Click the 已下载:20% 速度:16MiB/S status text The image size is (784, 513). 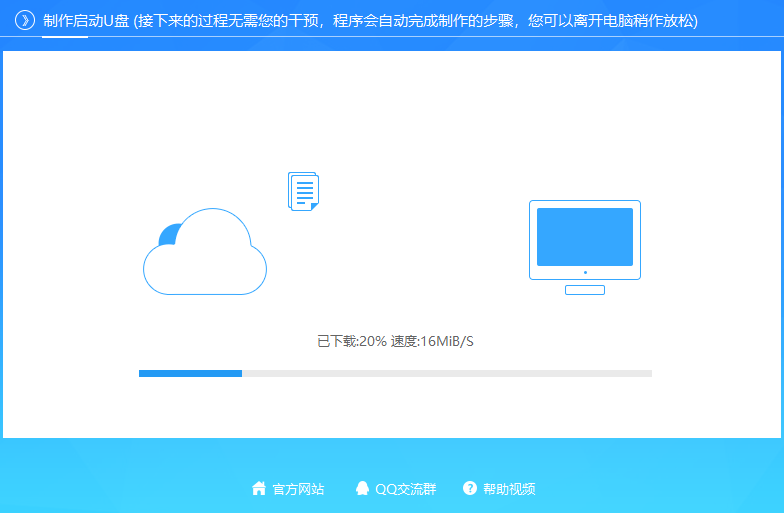pyautogui.click(x=396, y=342)
